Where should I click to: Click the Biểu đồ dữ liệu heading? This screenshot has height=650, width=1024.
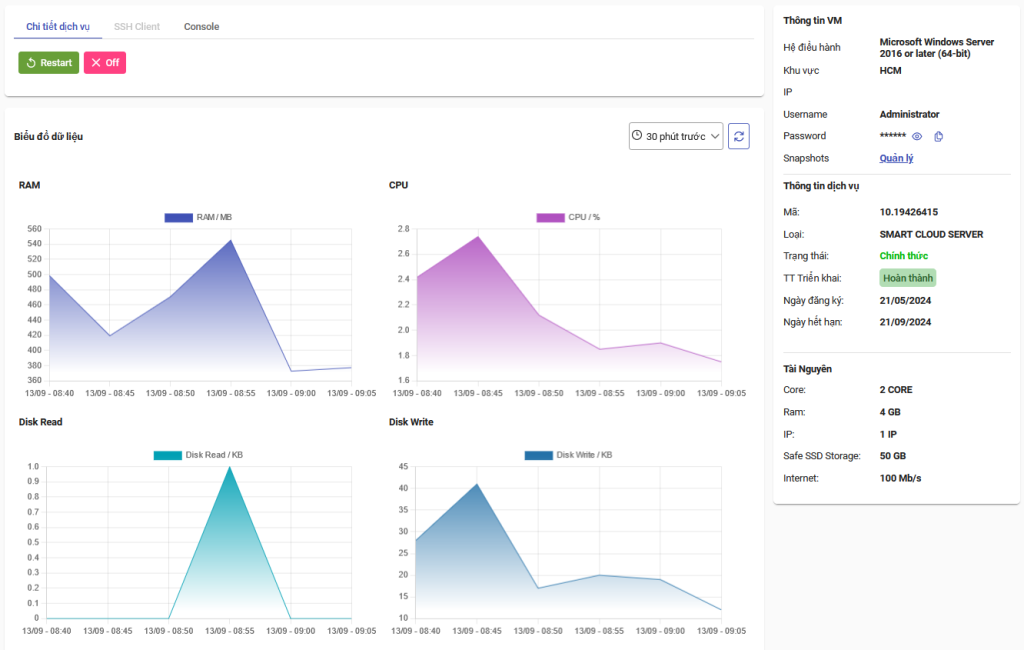pos(48,137)
